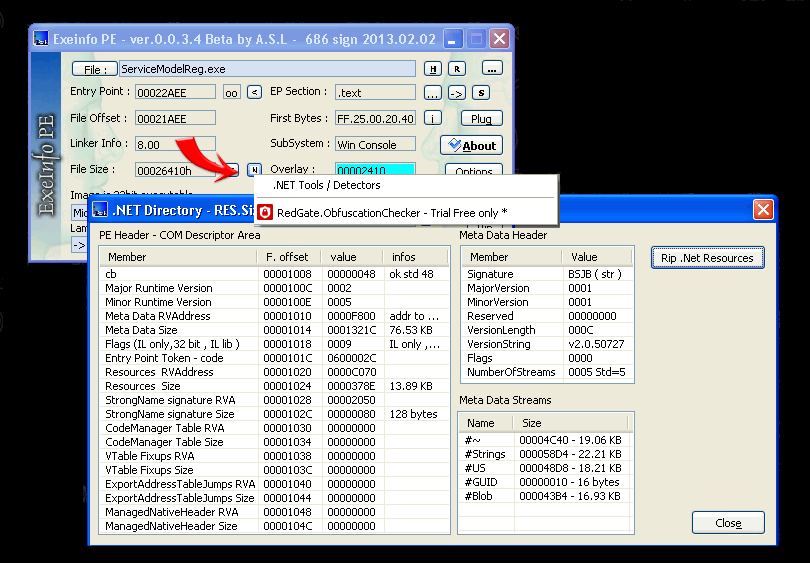Select ExportAddressTableJumps RVA row

(x=274, y=484)
